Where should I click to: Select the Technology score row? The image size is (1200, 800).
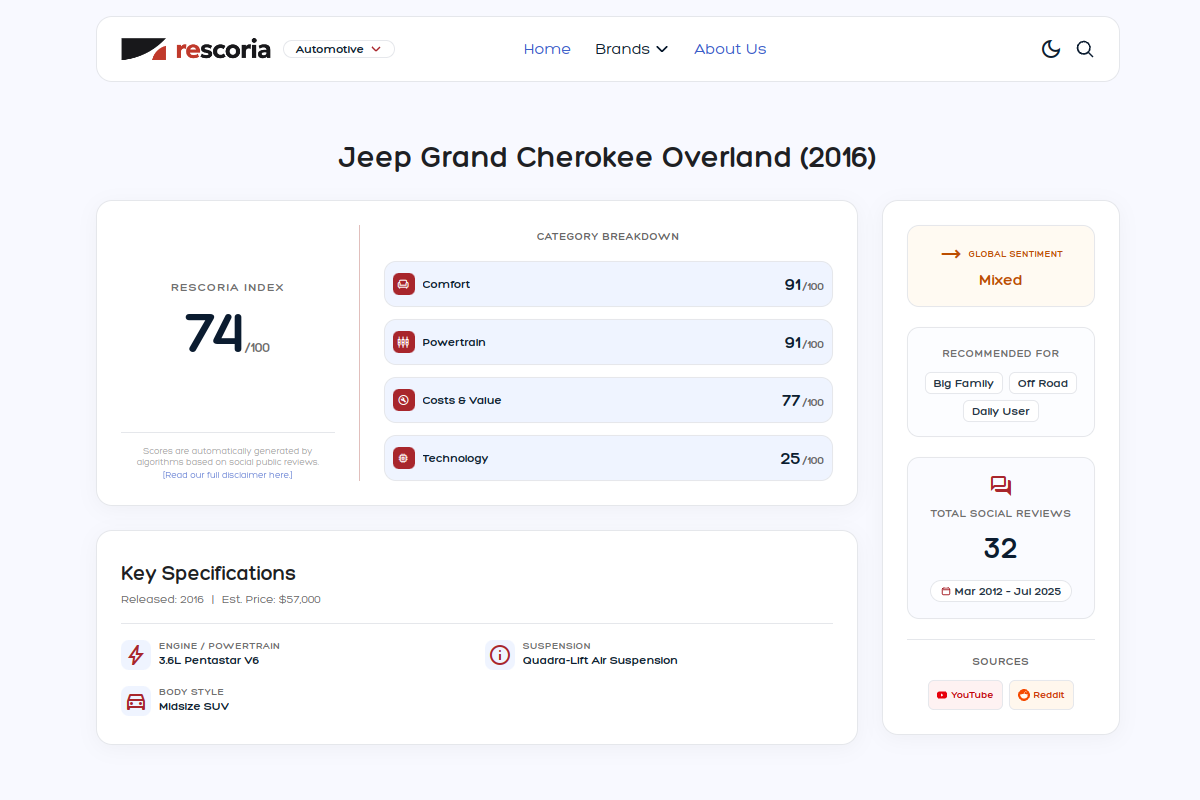click(608, 458)
